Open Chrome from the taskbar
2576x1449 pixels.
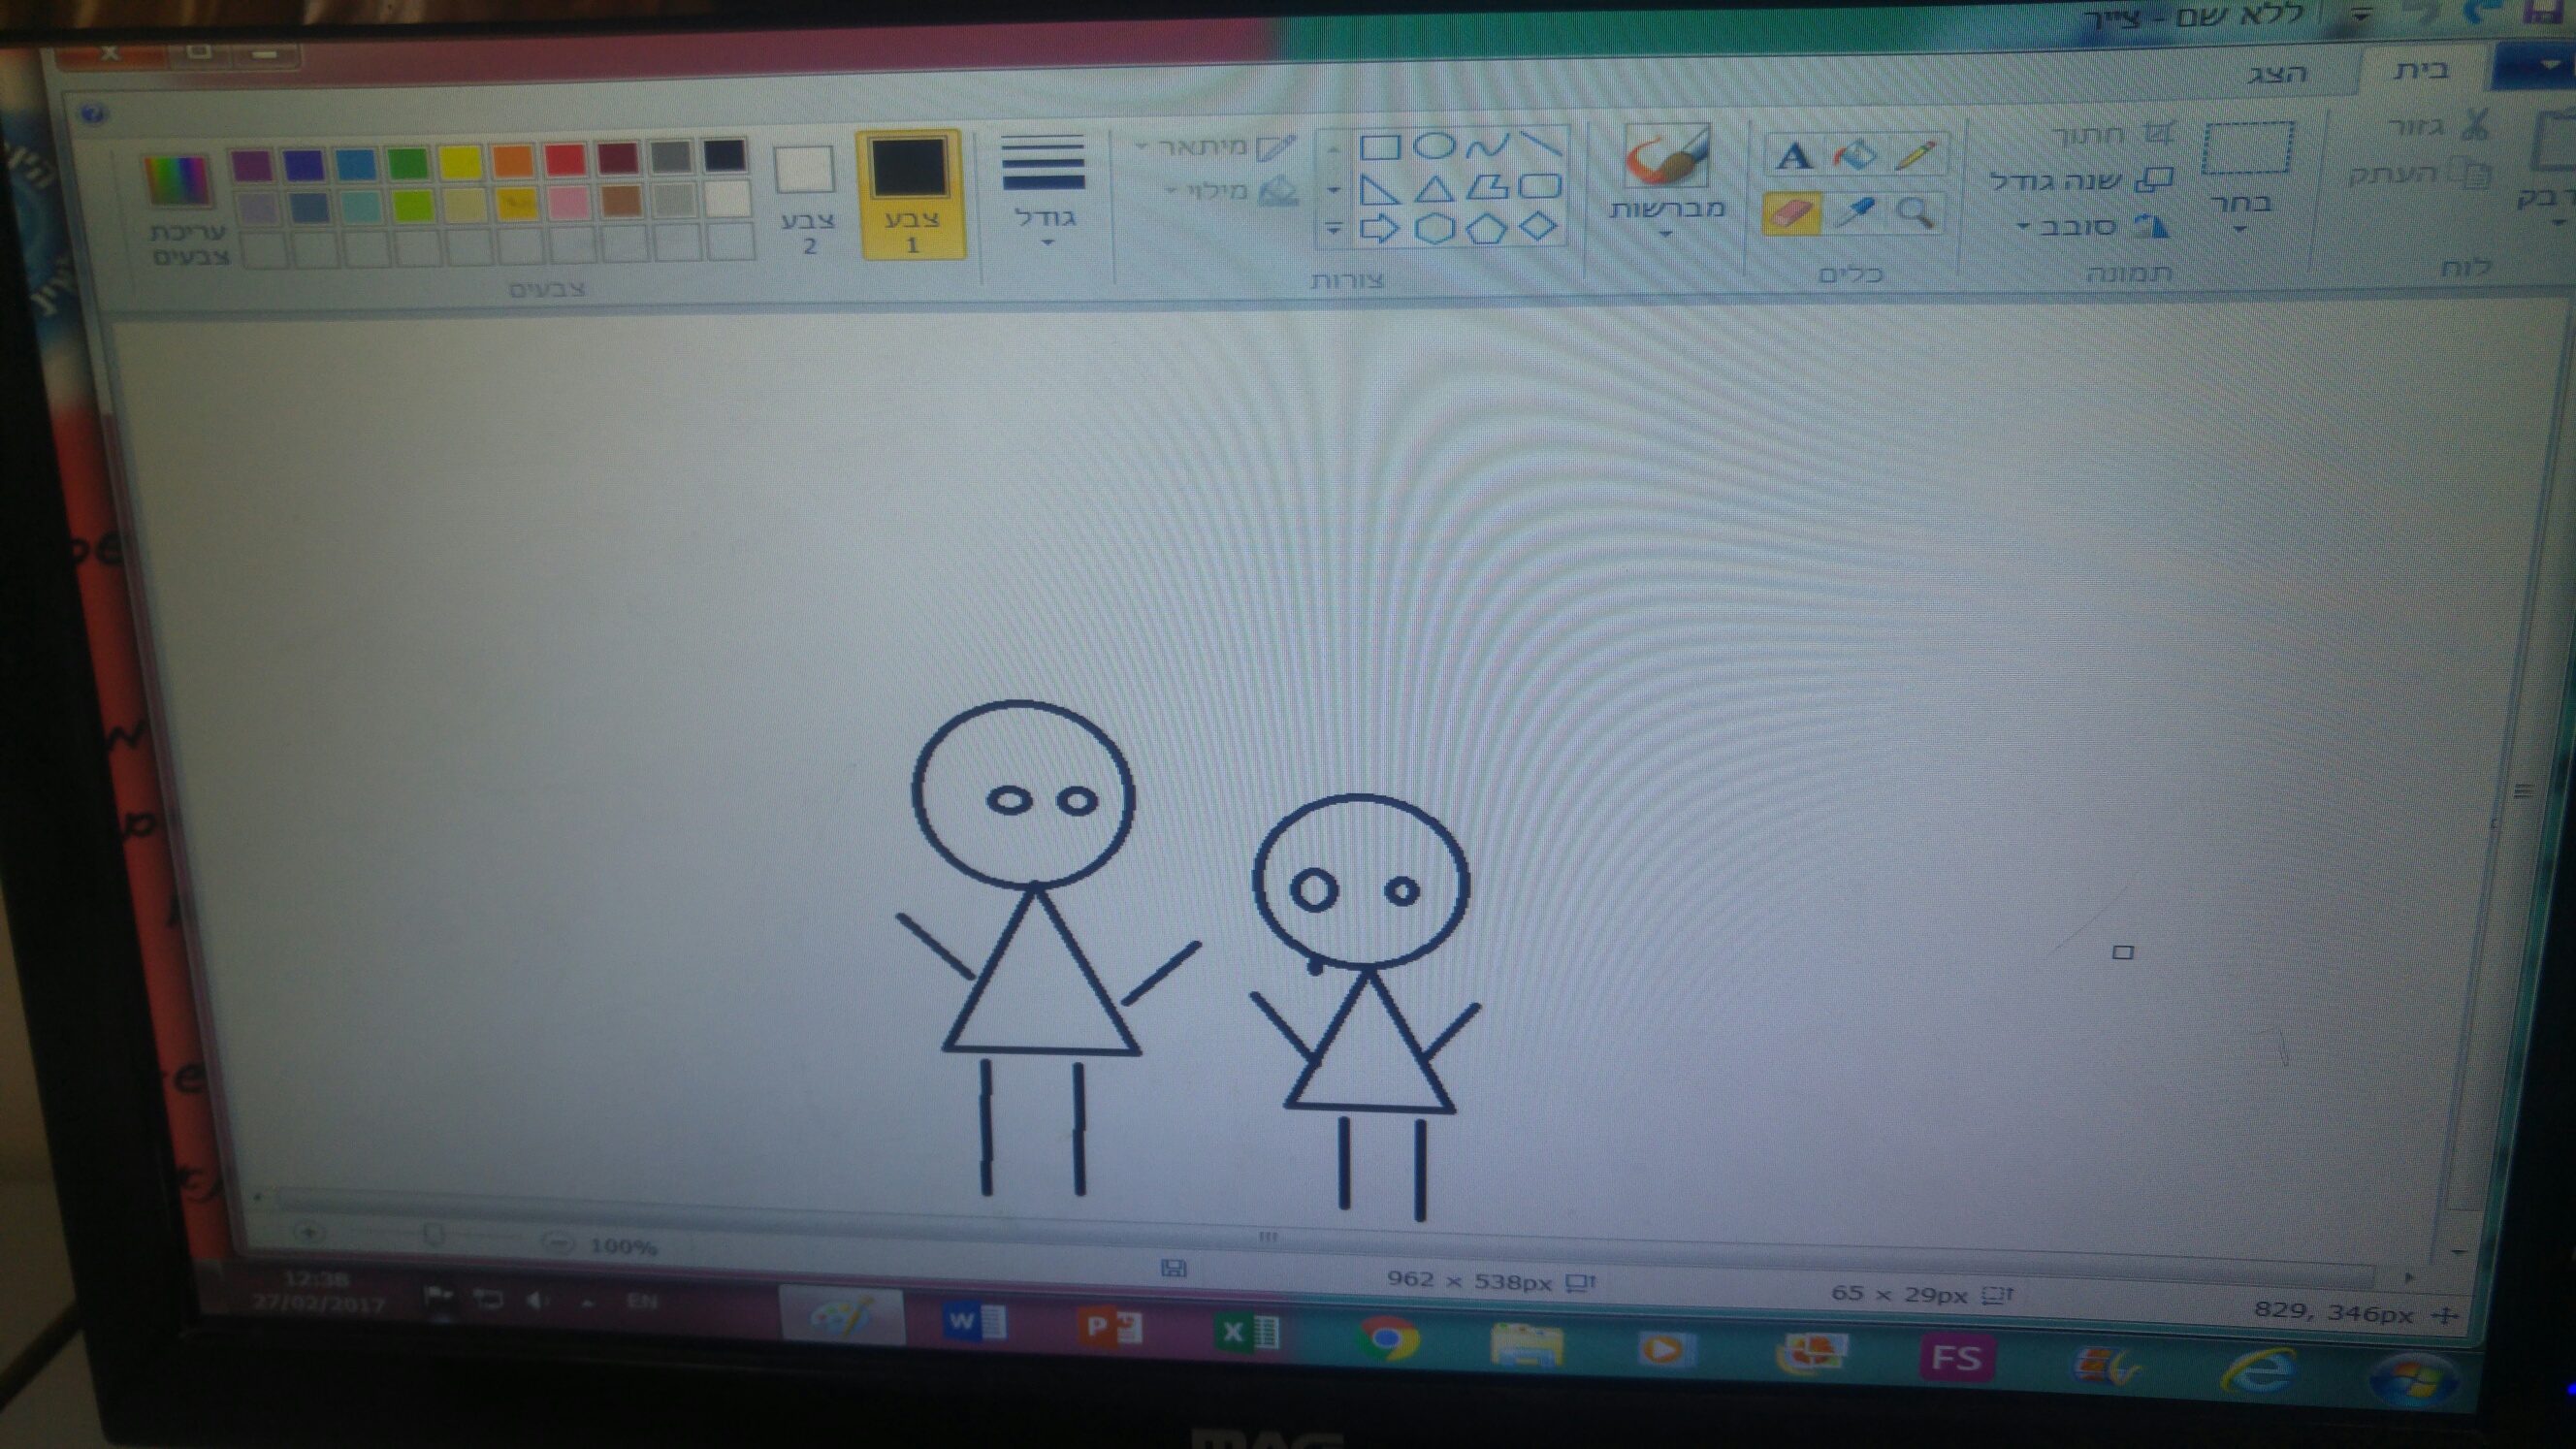[1387, 1337]
